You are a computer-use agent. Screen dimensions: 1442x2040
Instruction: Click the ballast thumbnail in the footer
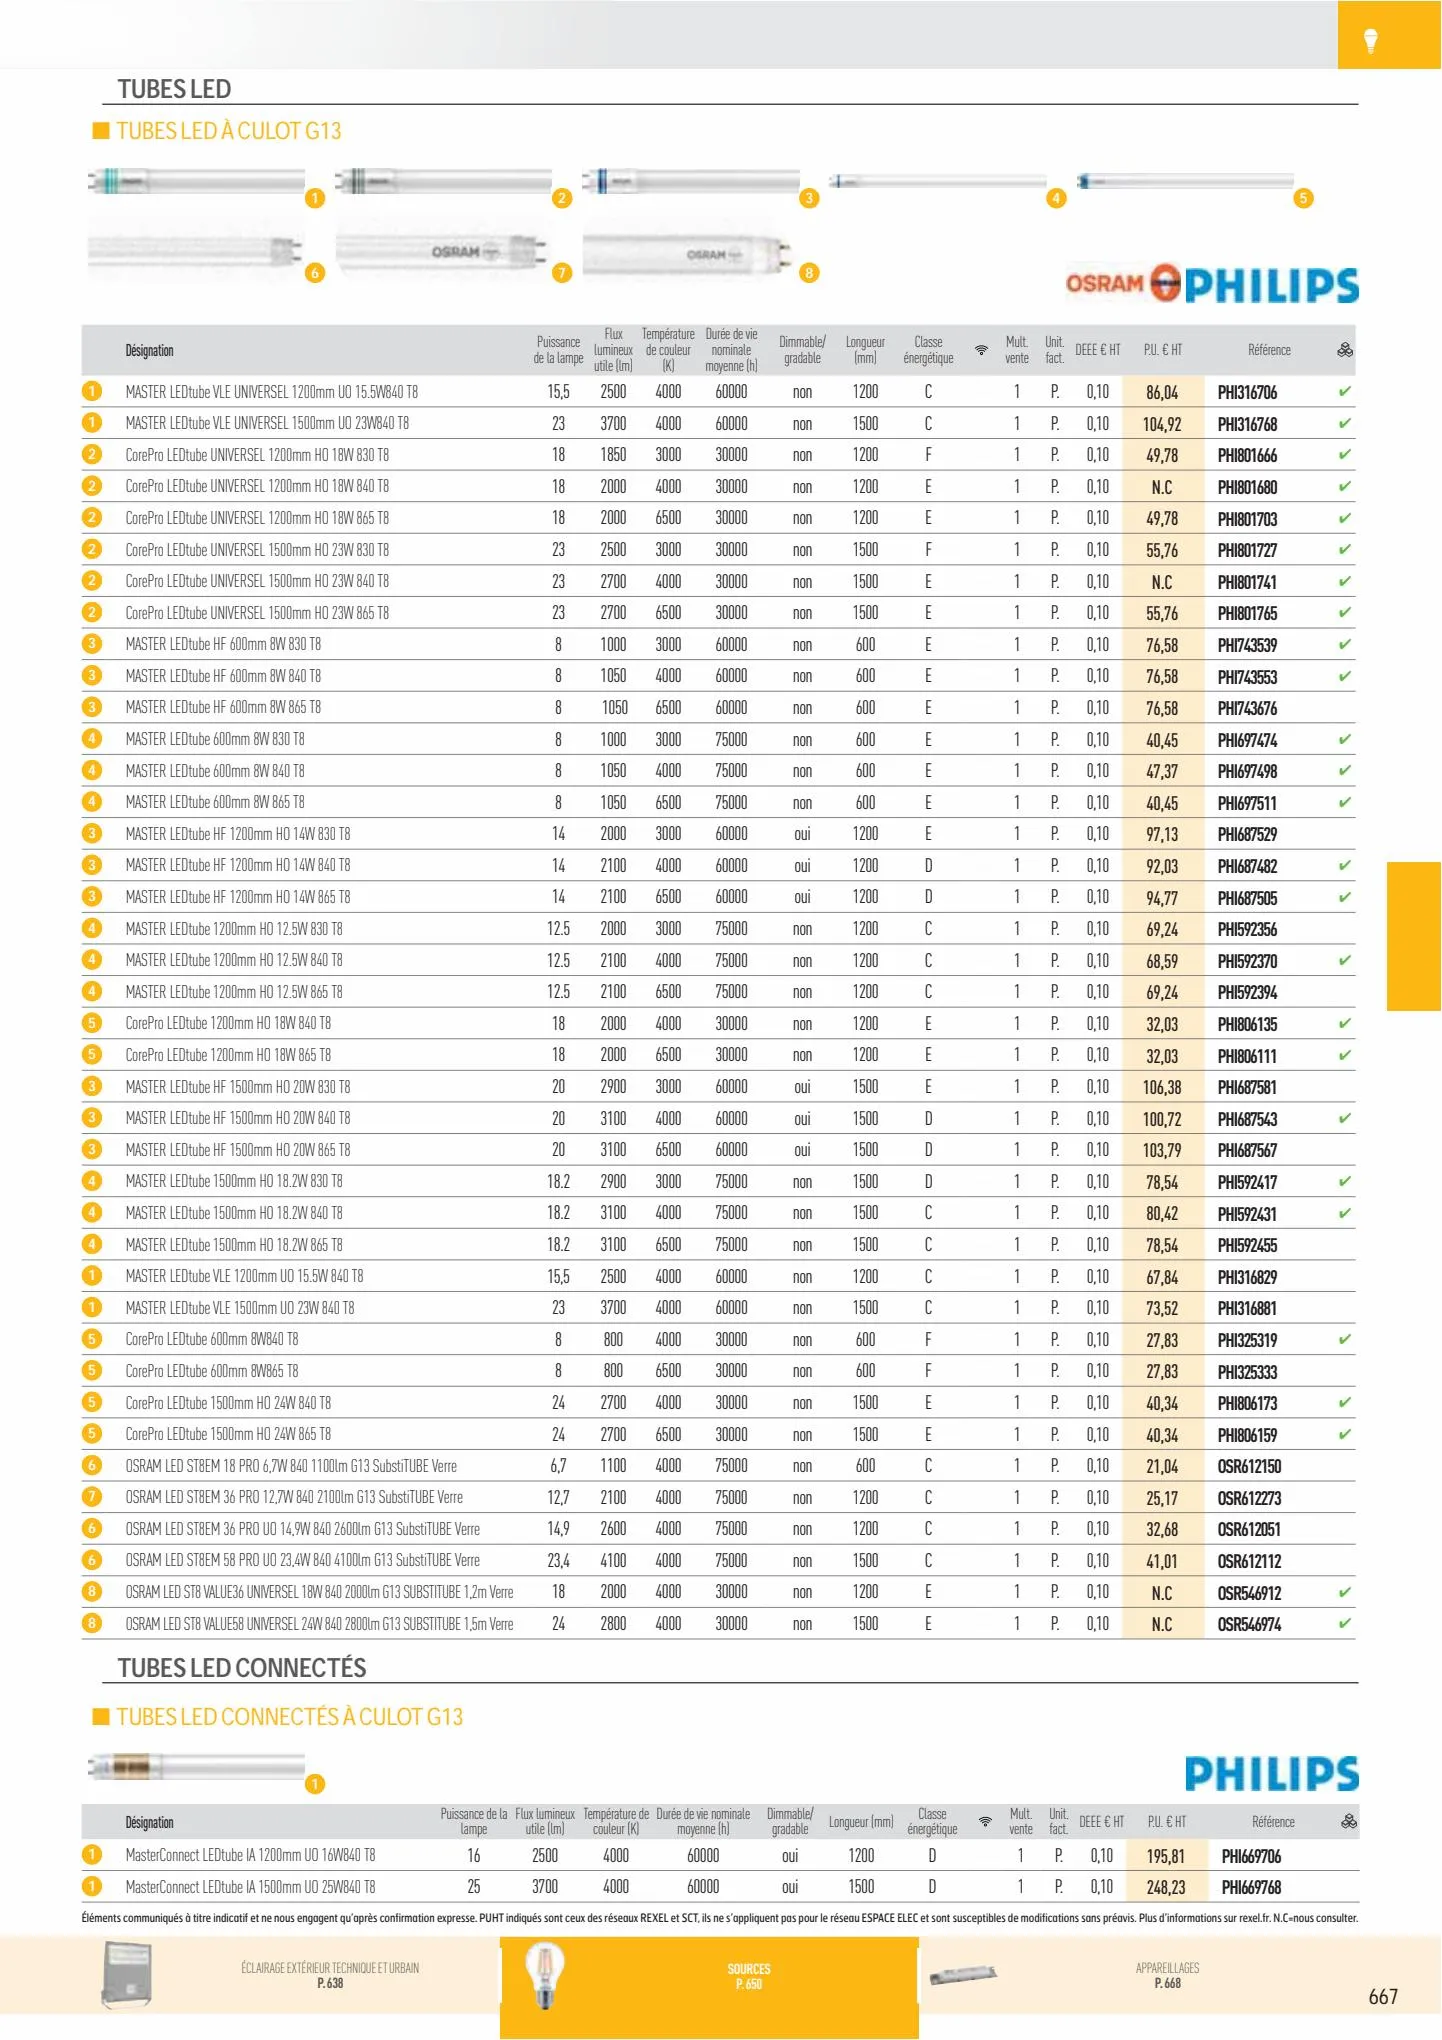963,1974
